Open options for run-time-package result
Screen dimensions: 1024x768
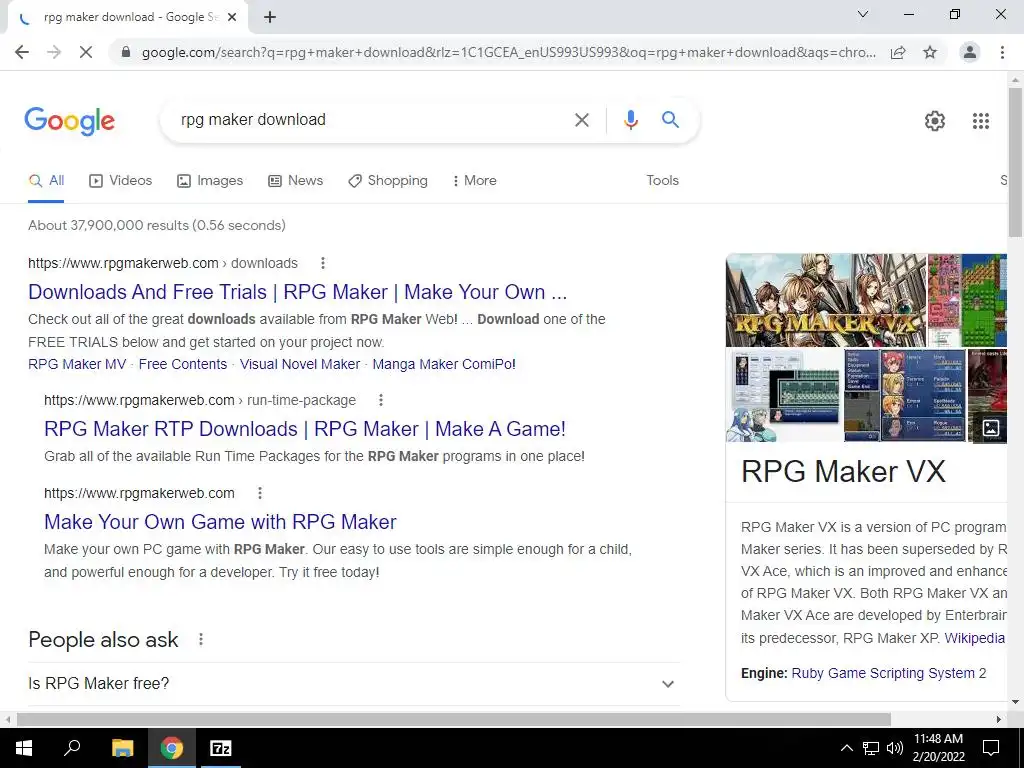coord(381,400)
